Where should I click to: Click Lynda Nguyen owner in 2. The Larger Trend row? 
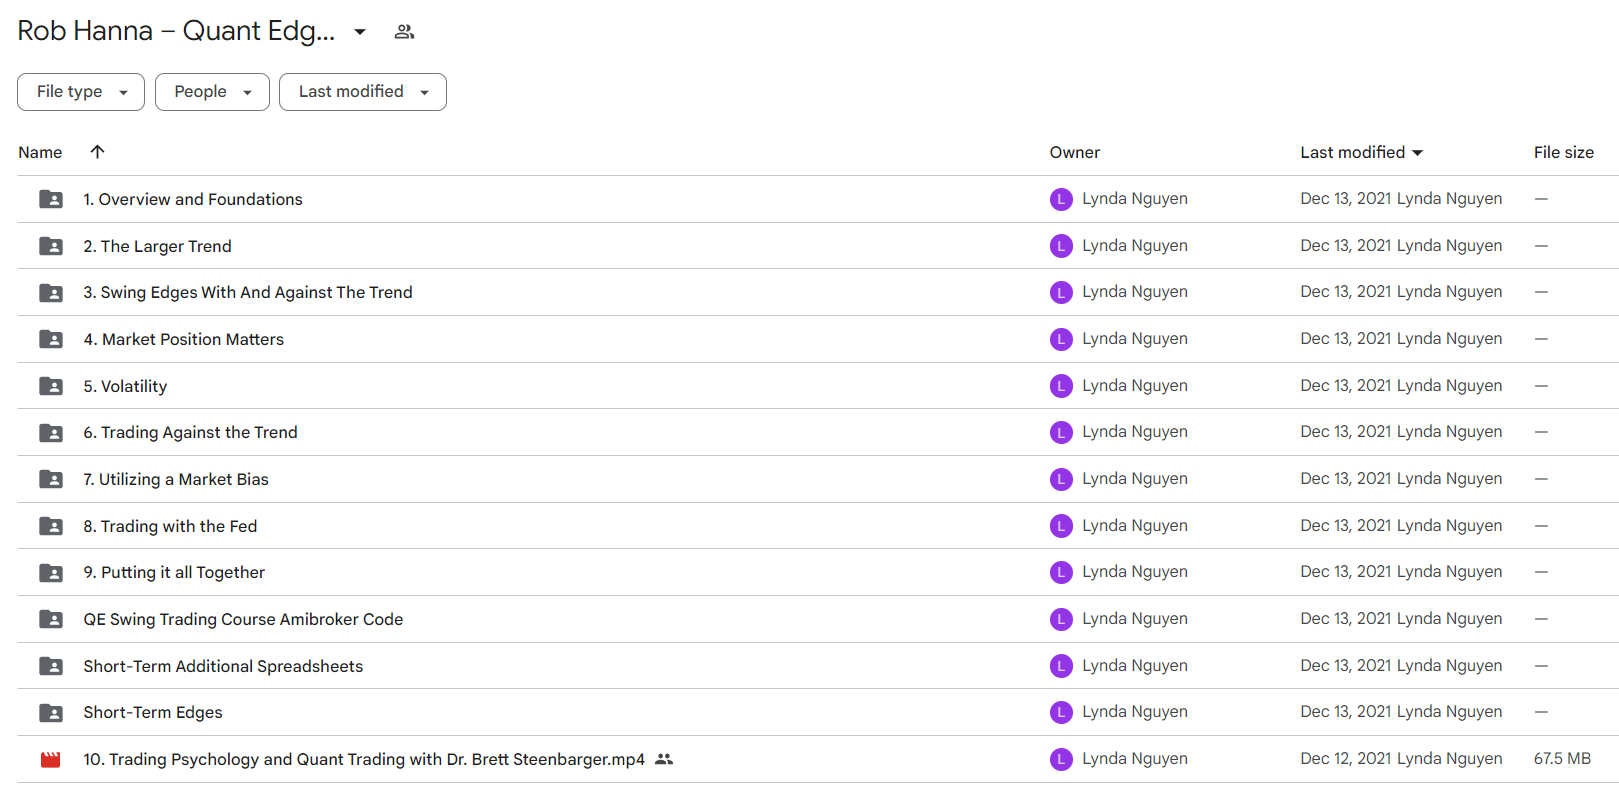point(1135,245)
